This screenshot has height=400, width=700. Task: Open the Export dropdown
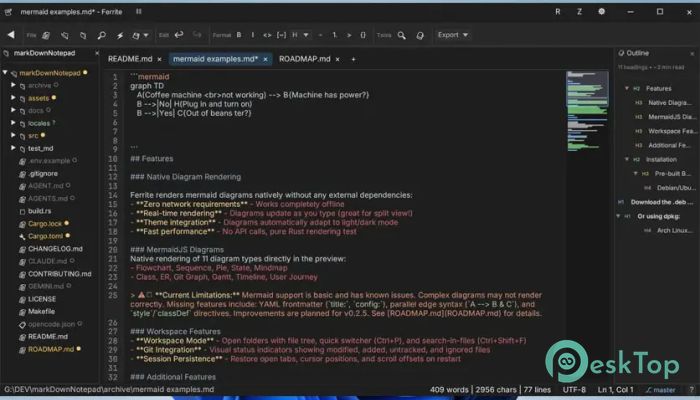(x=453, y=35)
